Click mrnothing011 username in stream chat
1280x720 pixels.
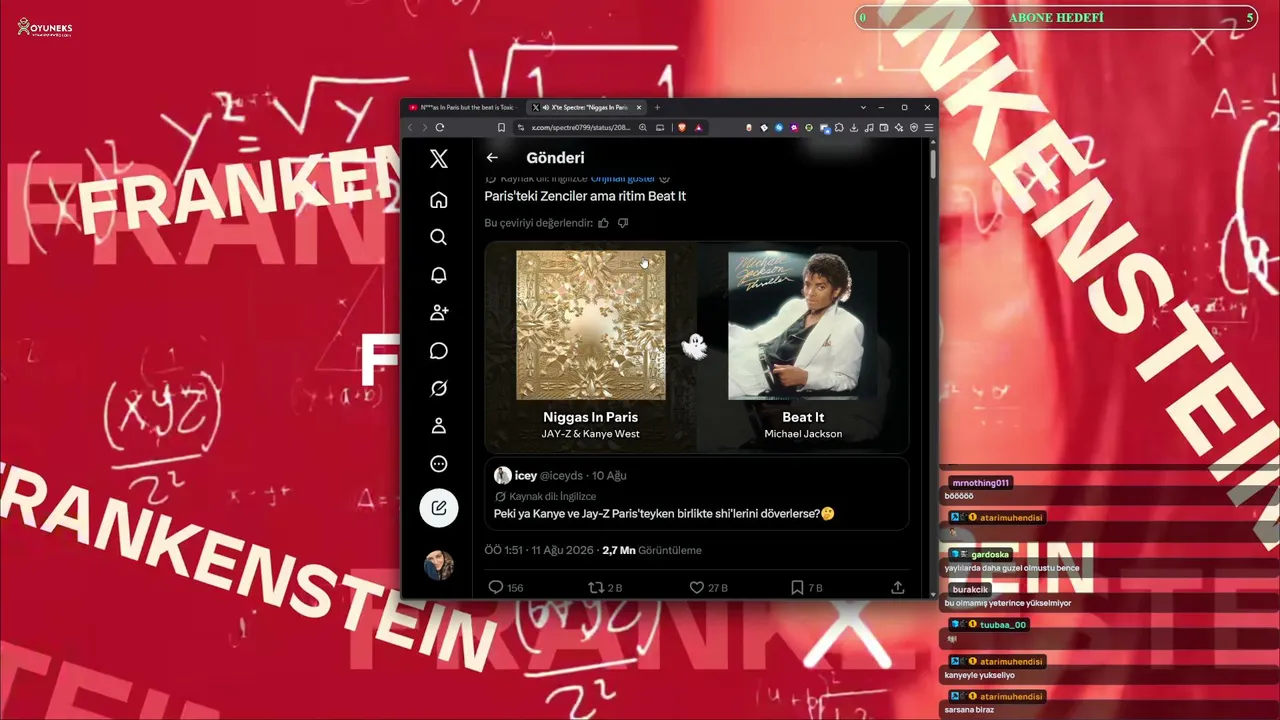pos(981,483)
